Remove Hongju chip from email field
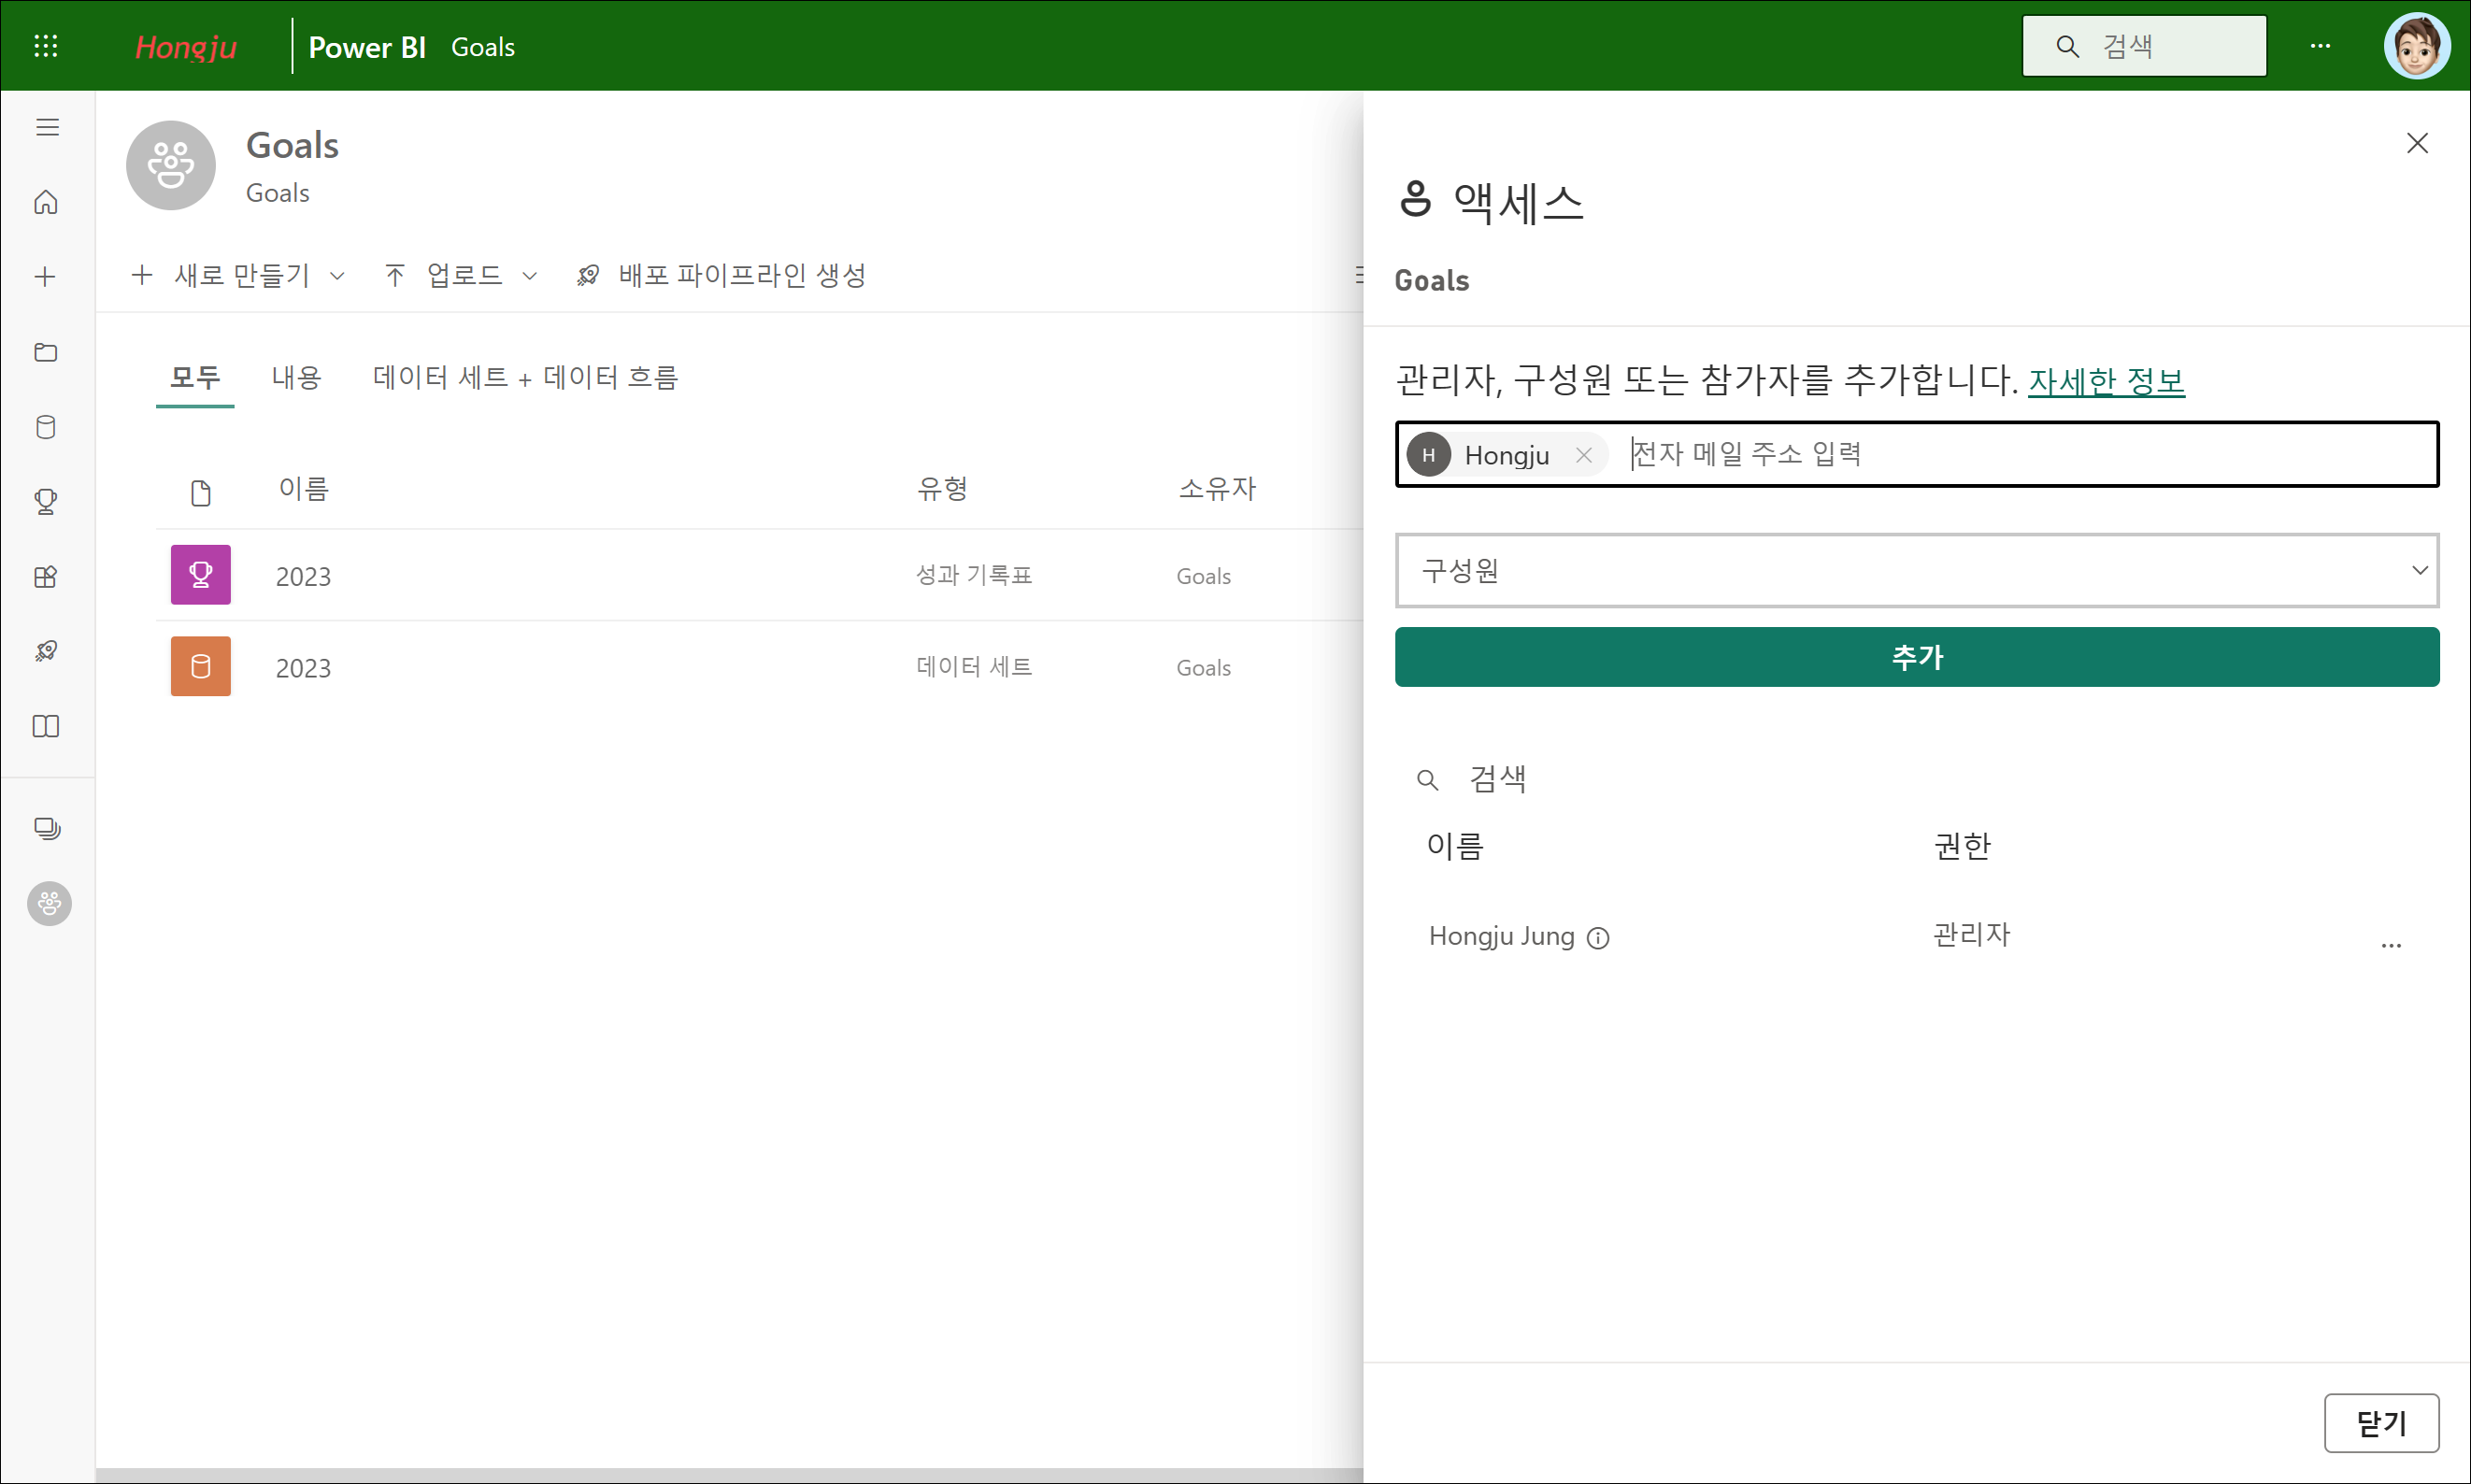 tap(1583, 455)
